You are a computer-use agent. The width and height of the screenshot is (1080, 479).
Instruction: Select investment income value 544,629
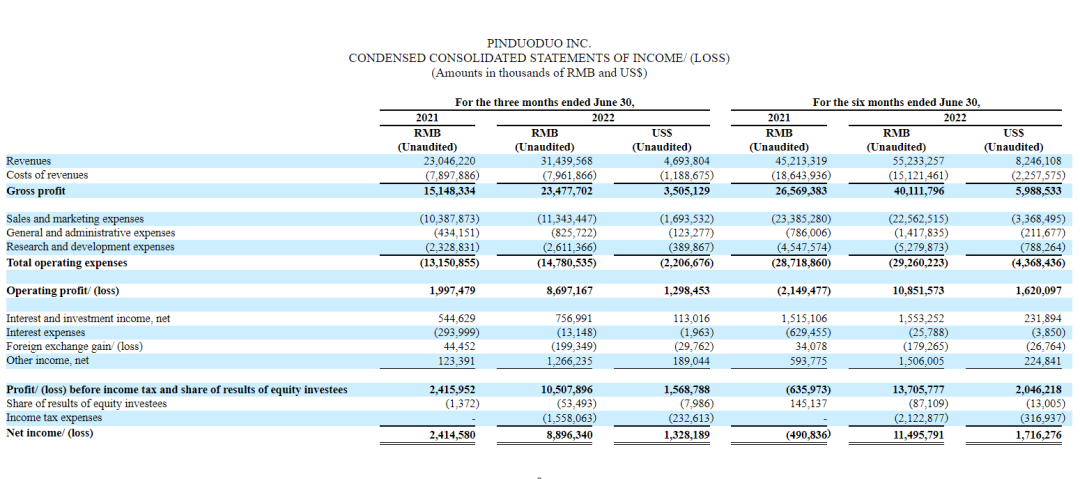457,319
